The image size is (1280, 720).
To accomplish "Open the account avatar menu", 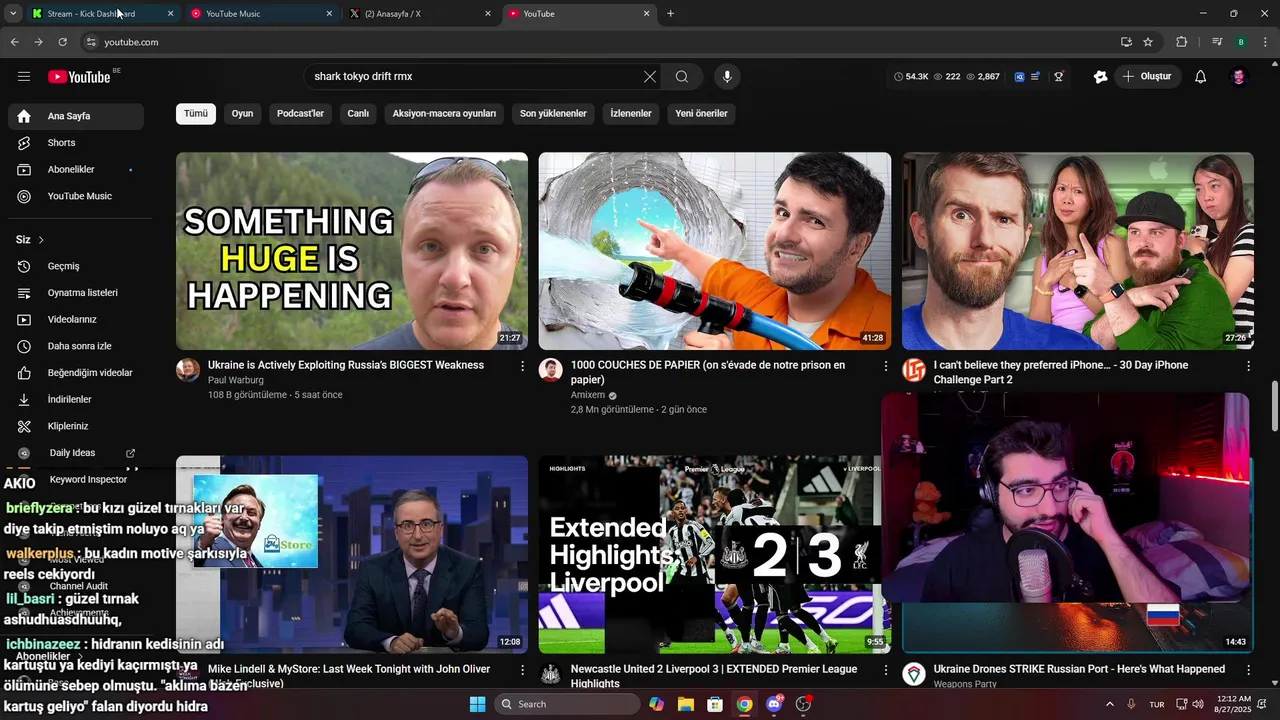I will tap(1239, 77).
